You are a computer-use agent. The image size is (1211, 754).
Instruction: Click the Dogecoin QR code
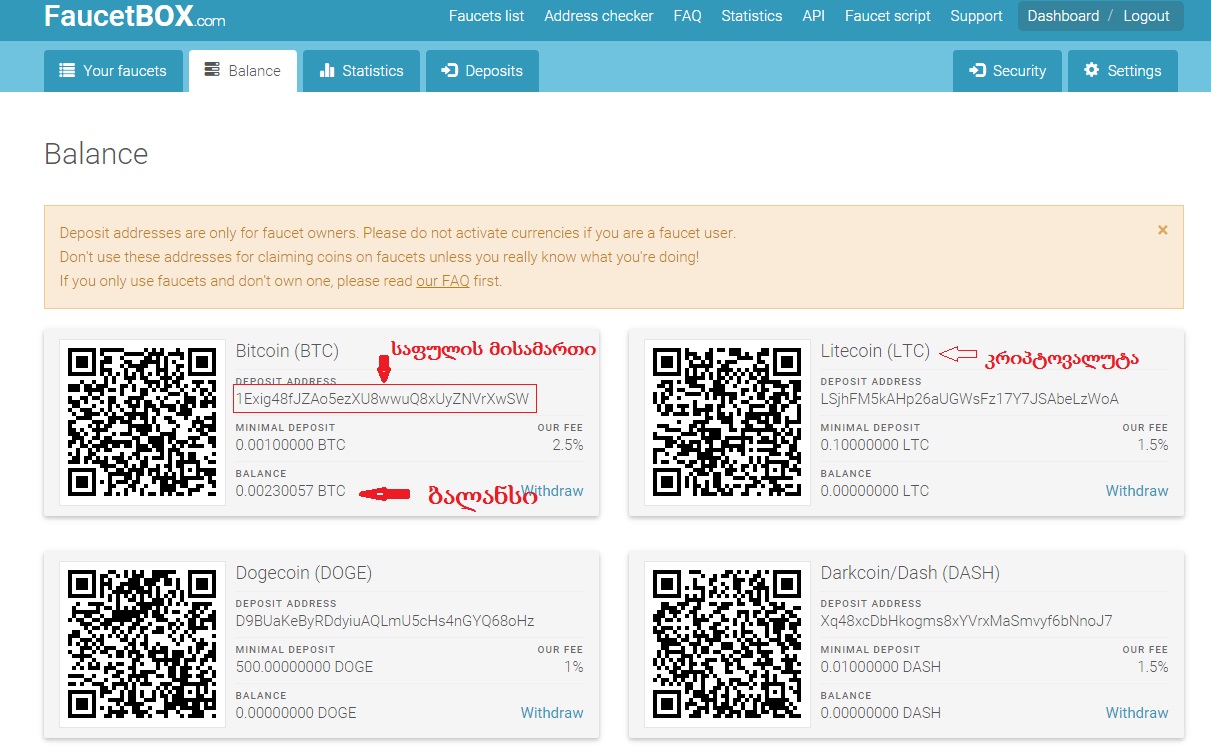pyautogui.click(x=143, y=644)
